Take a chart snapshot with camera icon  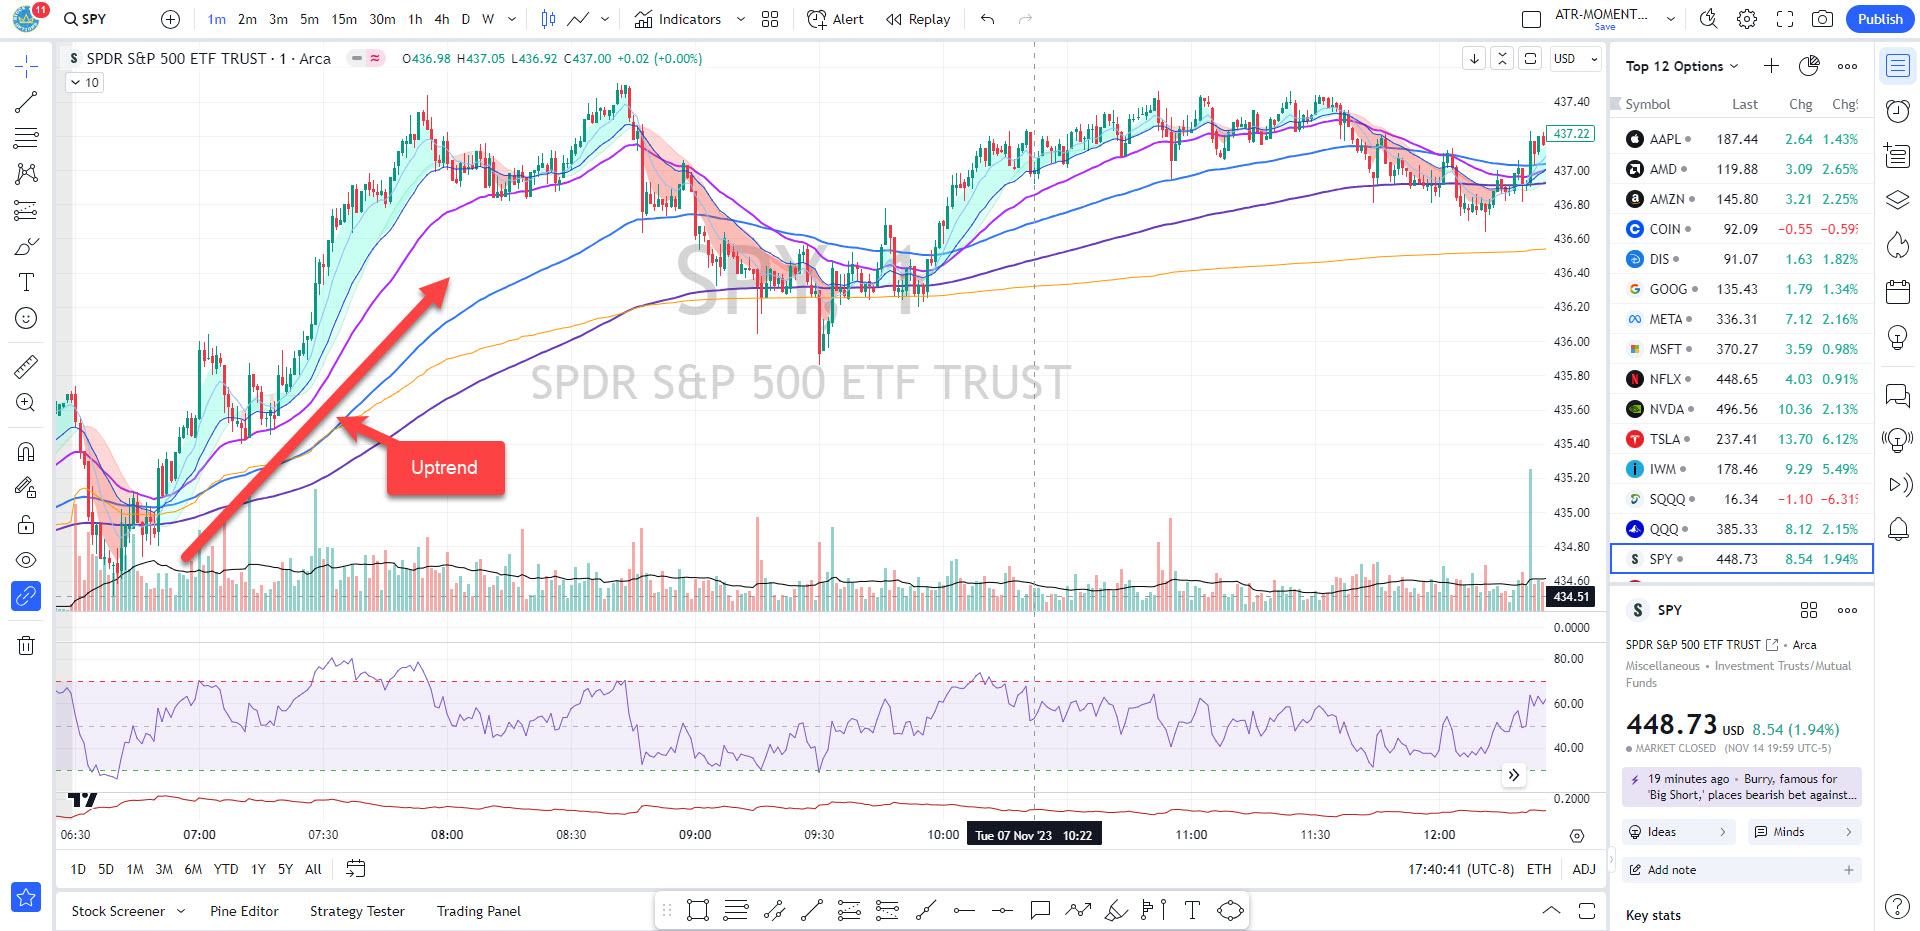pos(1822,19)
